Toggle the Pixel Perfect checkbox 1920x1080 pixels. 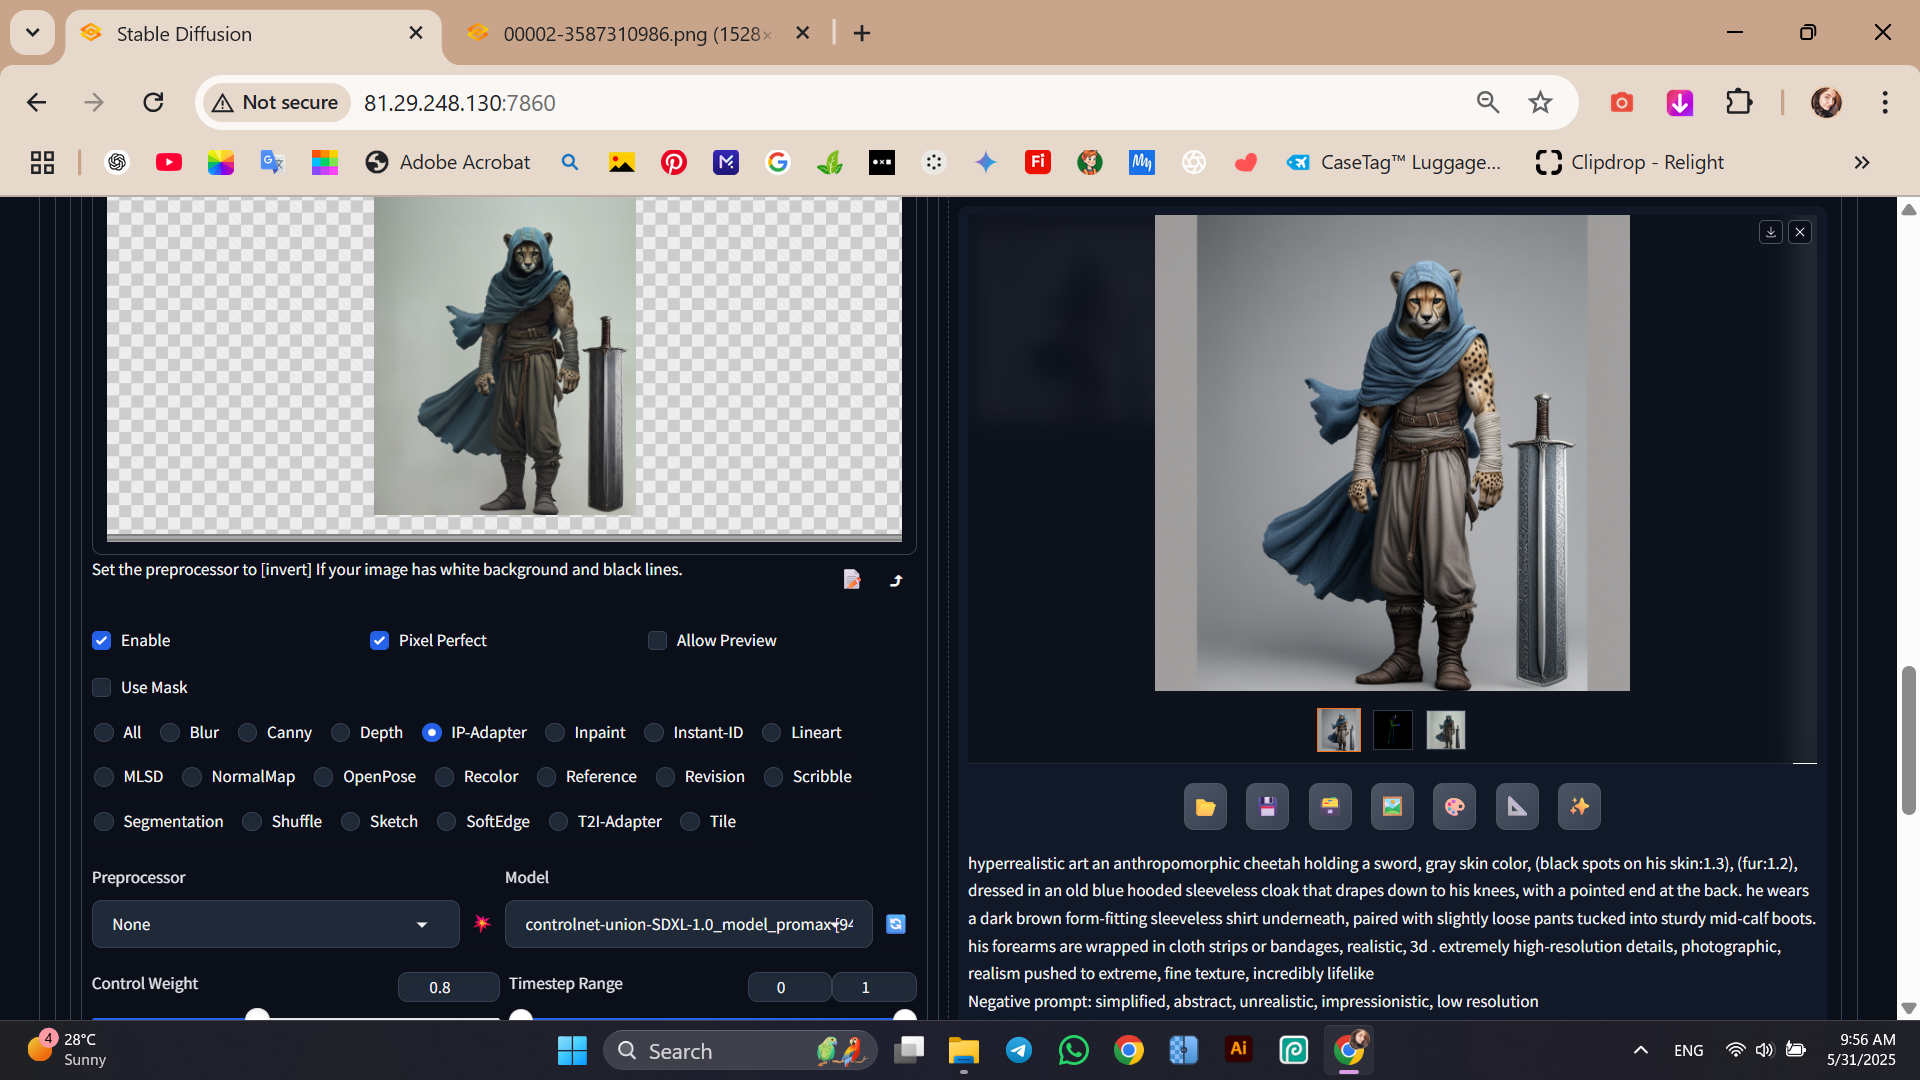point(379,640)
